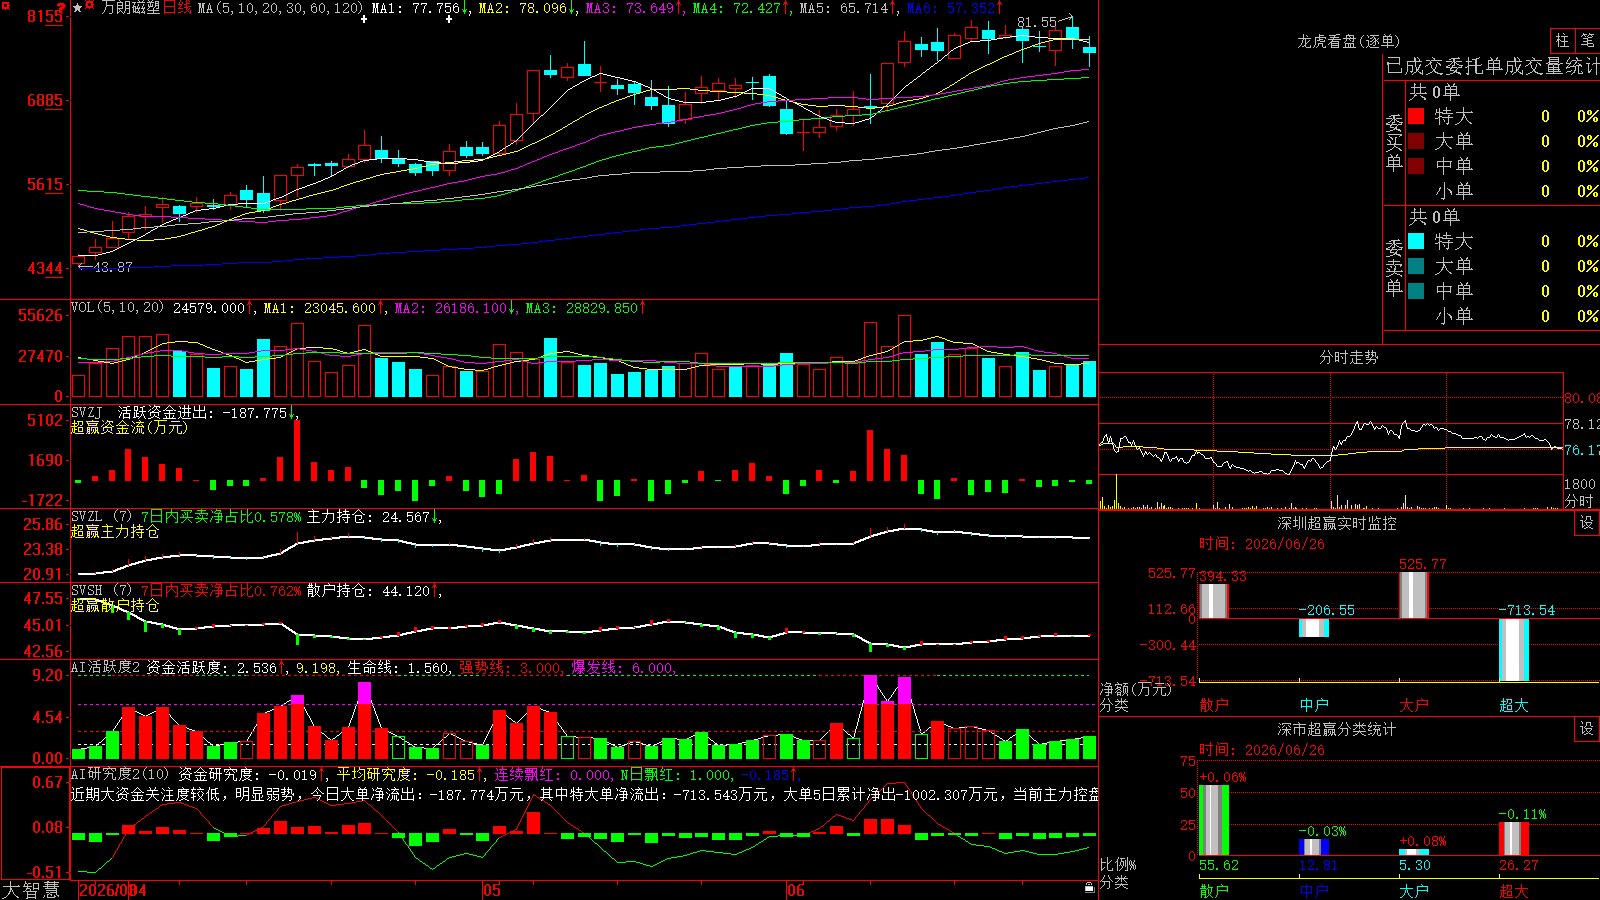Select the 深圳超赢实时监控 panel title
The width and height of the screenshot is (1600, 900).
tap(1336, 523)
